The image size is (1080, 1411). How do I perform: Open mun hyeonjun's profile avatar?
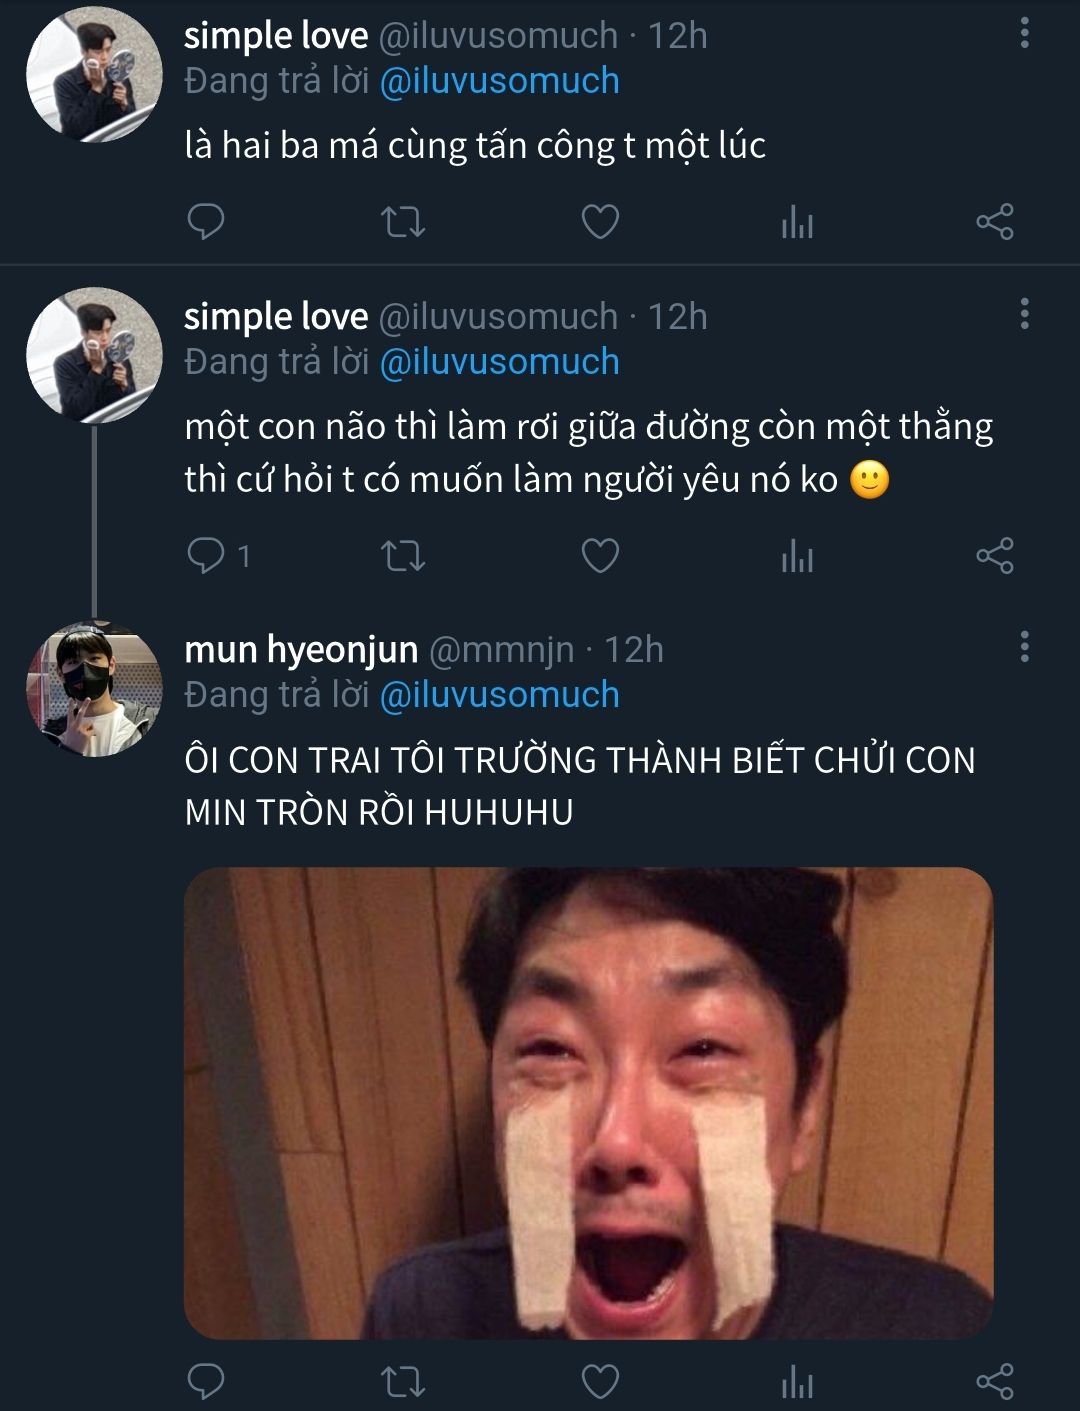[94, 689]
